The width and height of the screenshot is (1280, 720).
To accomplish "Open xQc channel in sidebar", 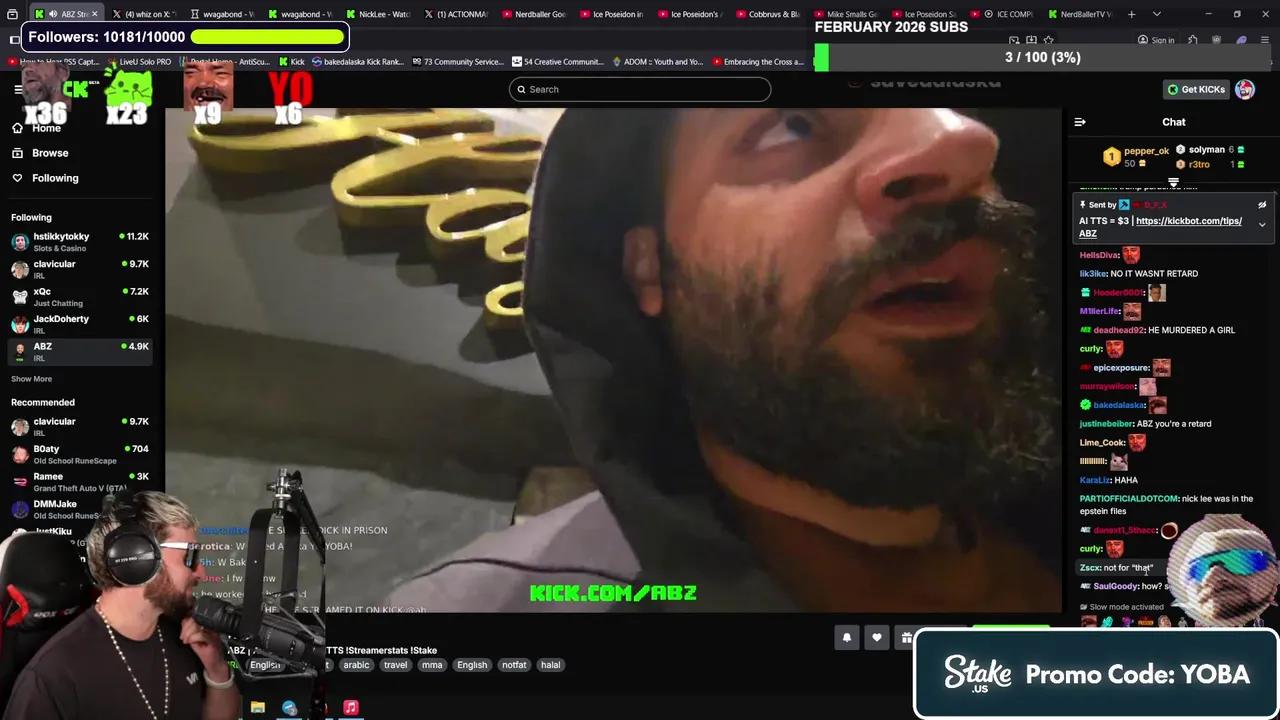I will 80,296.
